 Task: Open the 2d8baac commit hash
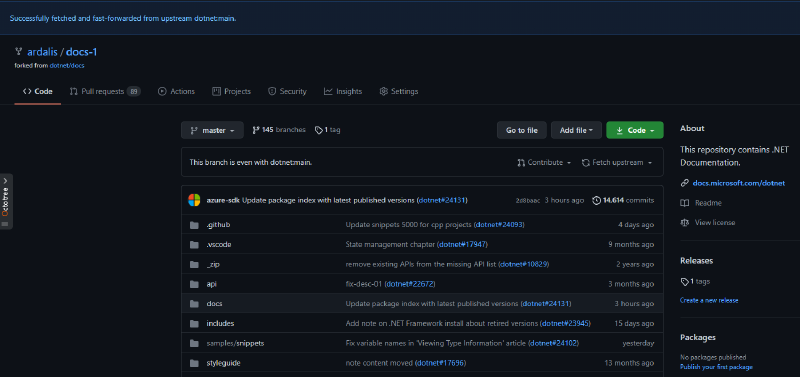527,200
